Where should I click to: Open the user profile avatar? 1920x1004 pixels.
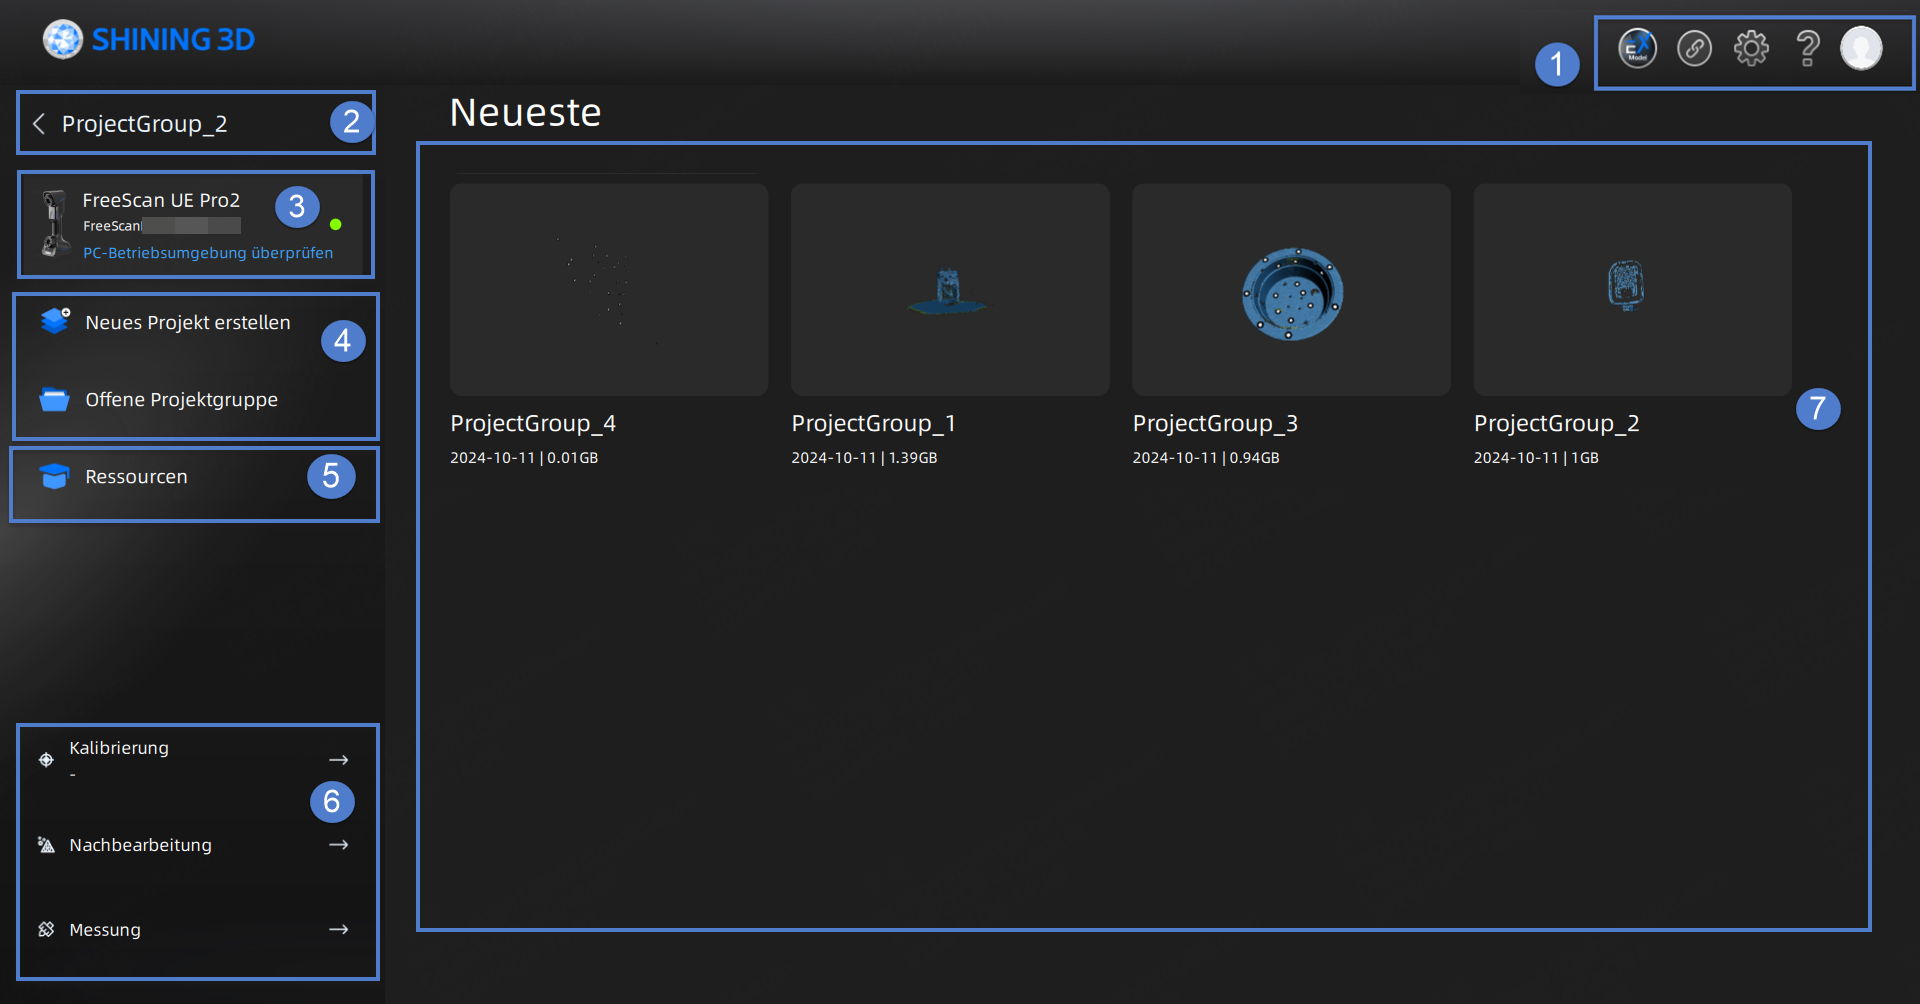point(1861,48)
